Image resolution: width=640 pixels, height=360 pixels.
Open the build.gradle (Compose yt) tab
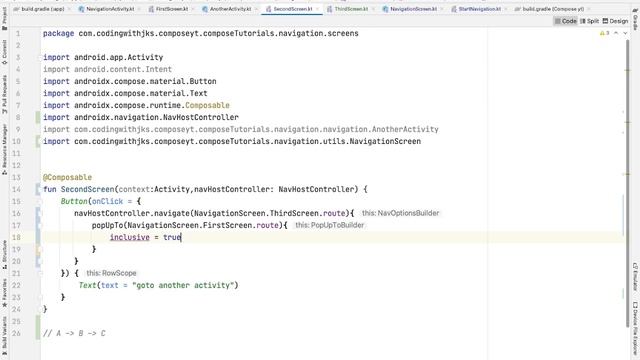pyautogui.click(x=553, y=9)
